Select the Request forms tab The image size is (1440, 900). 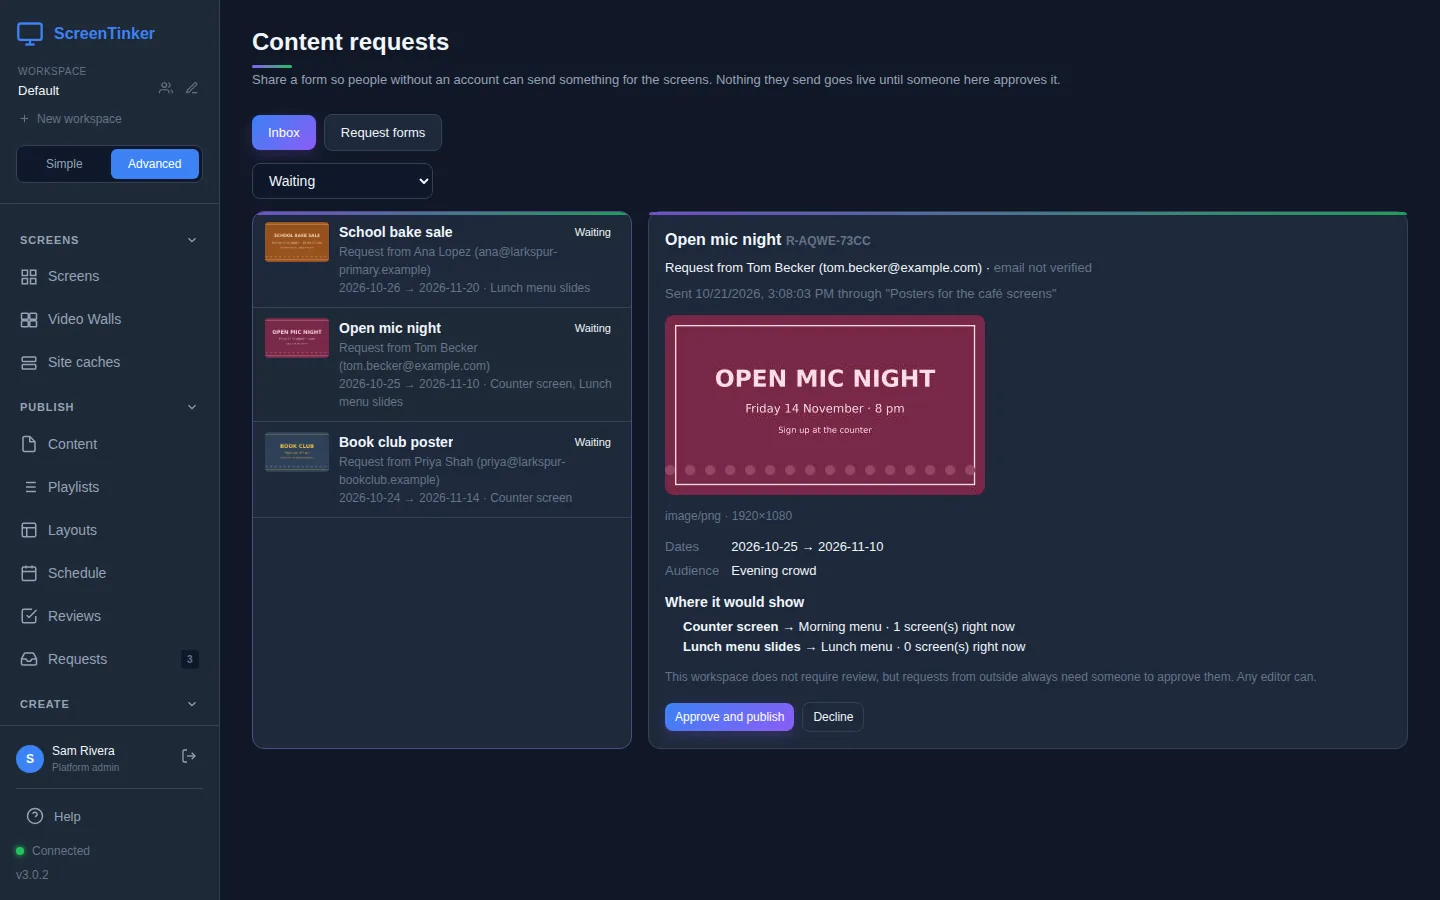click(x=383, y=133)
